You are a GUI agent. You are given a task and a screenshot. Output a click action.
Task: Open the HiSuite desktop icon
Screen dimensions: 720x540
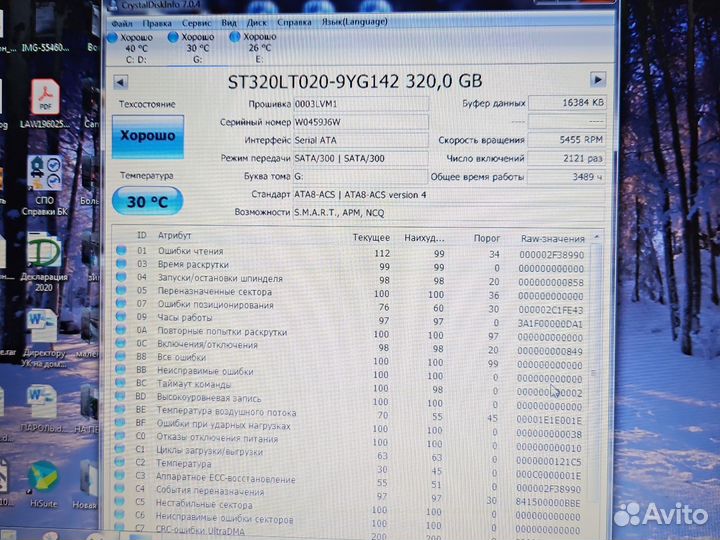pos(43,485)
